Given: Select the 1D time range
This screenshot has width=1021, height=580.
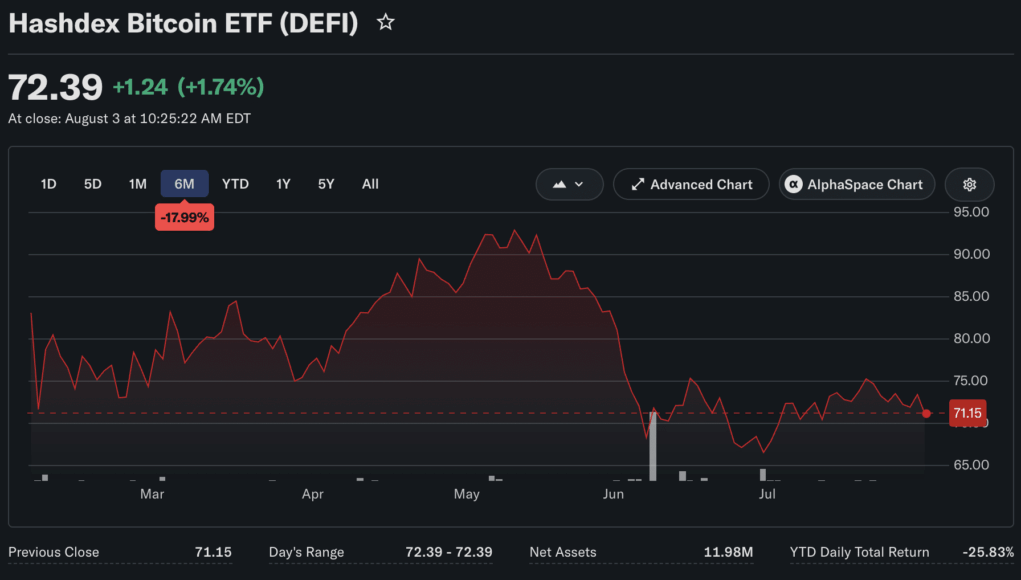Looking at the screenshot, I should click(x=48, y=184).
